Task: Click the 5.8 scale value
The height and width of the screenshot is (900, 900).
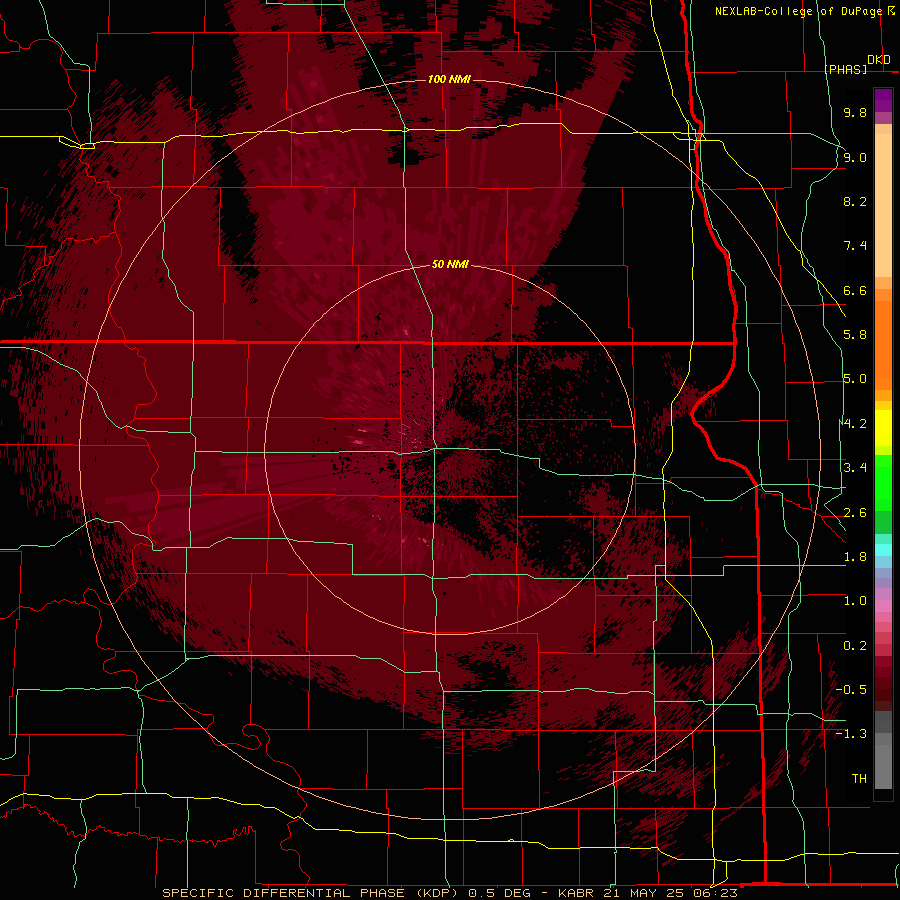Action: point(855,335)
